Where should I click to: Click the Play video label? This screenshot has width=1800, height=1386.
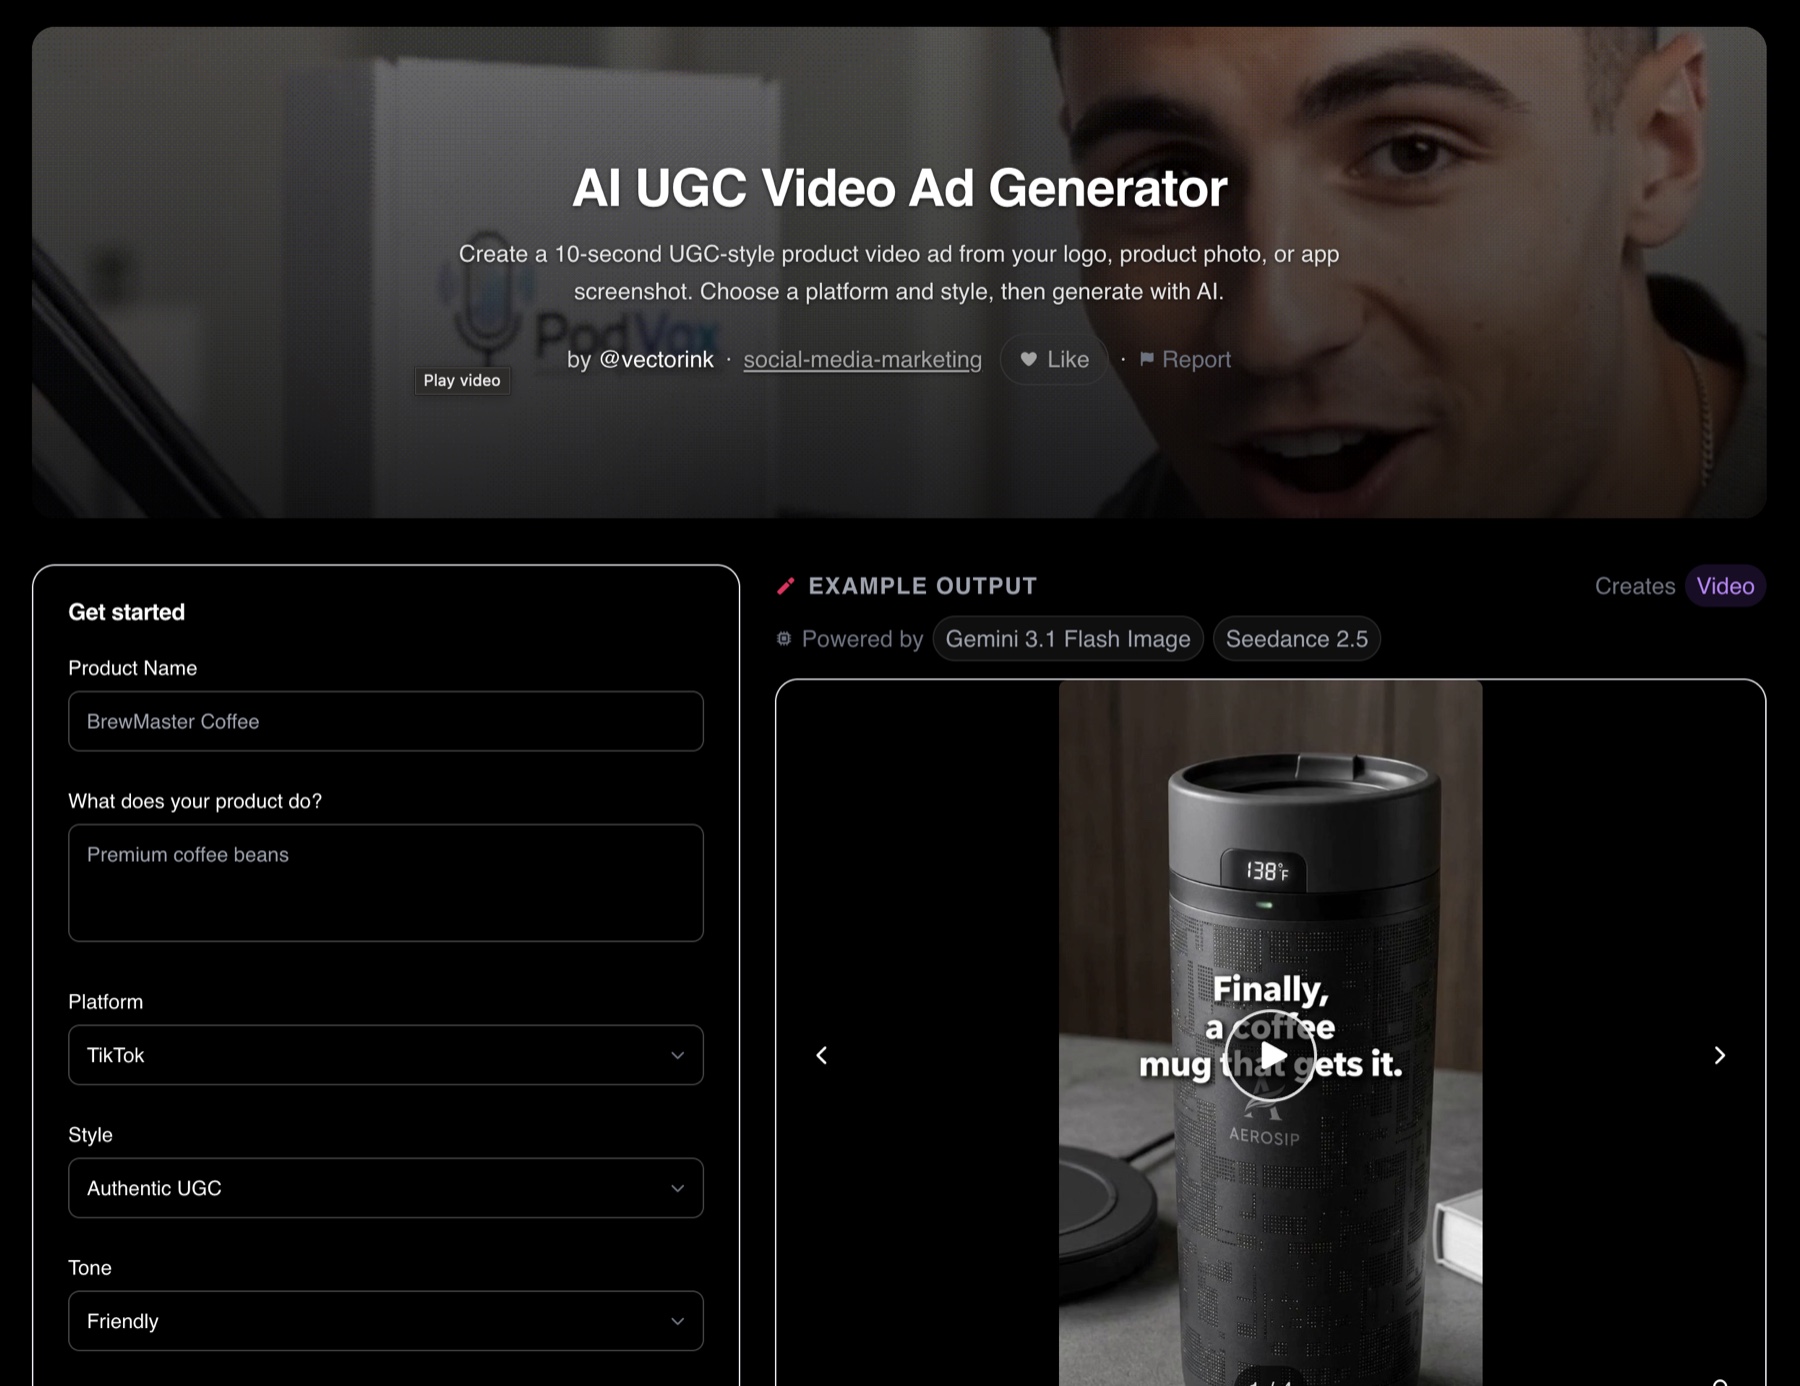click(462, 380)
